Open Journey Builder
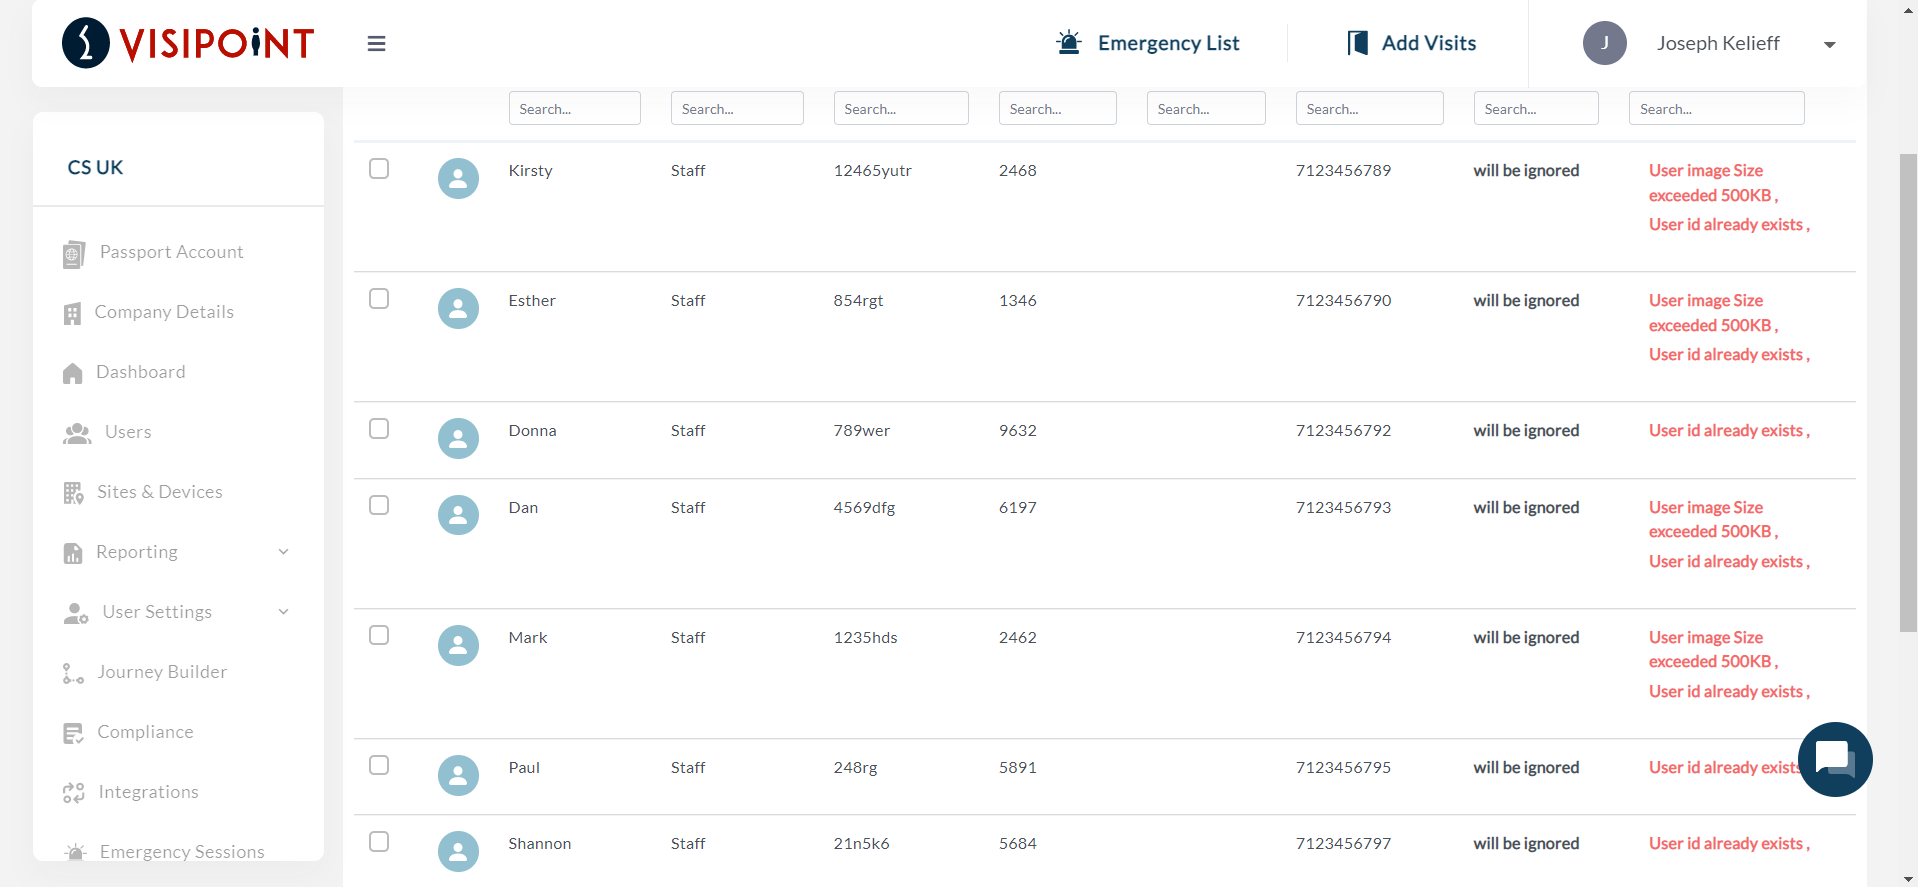Image resolution: width=1918 pixels, height=887 pixels. [x=162, y=672]
